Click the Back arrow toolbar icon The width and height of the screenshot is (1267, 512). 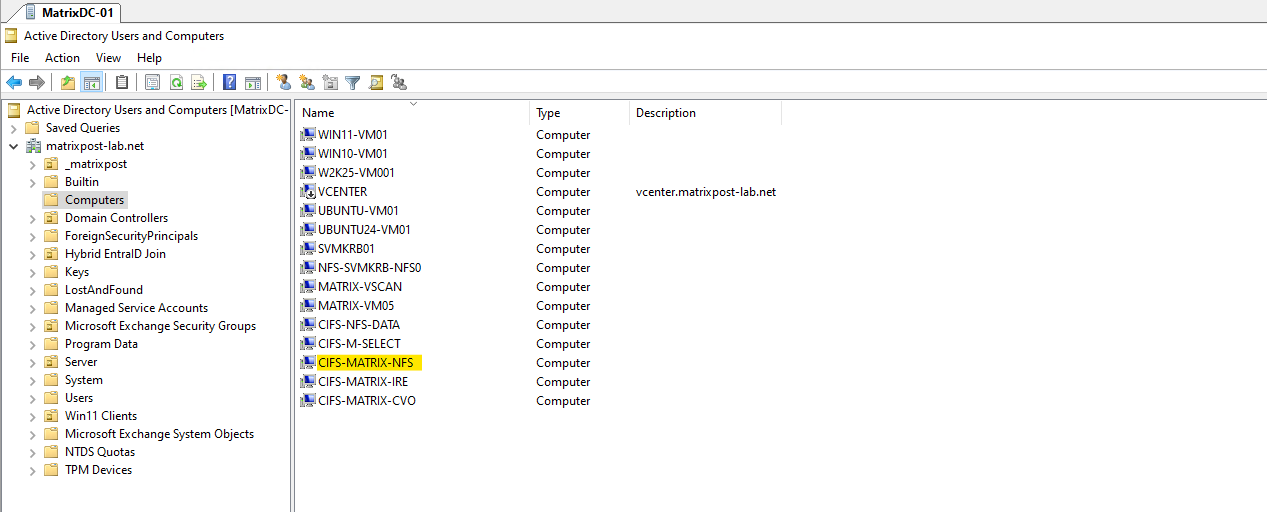[14, 82]
